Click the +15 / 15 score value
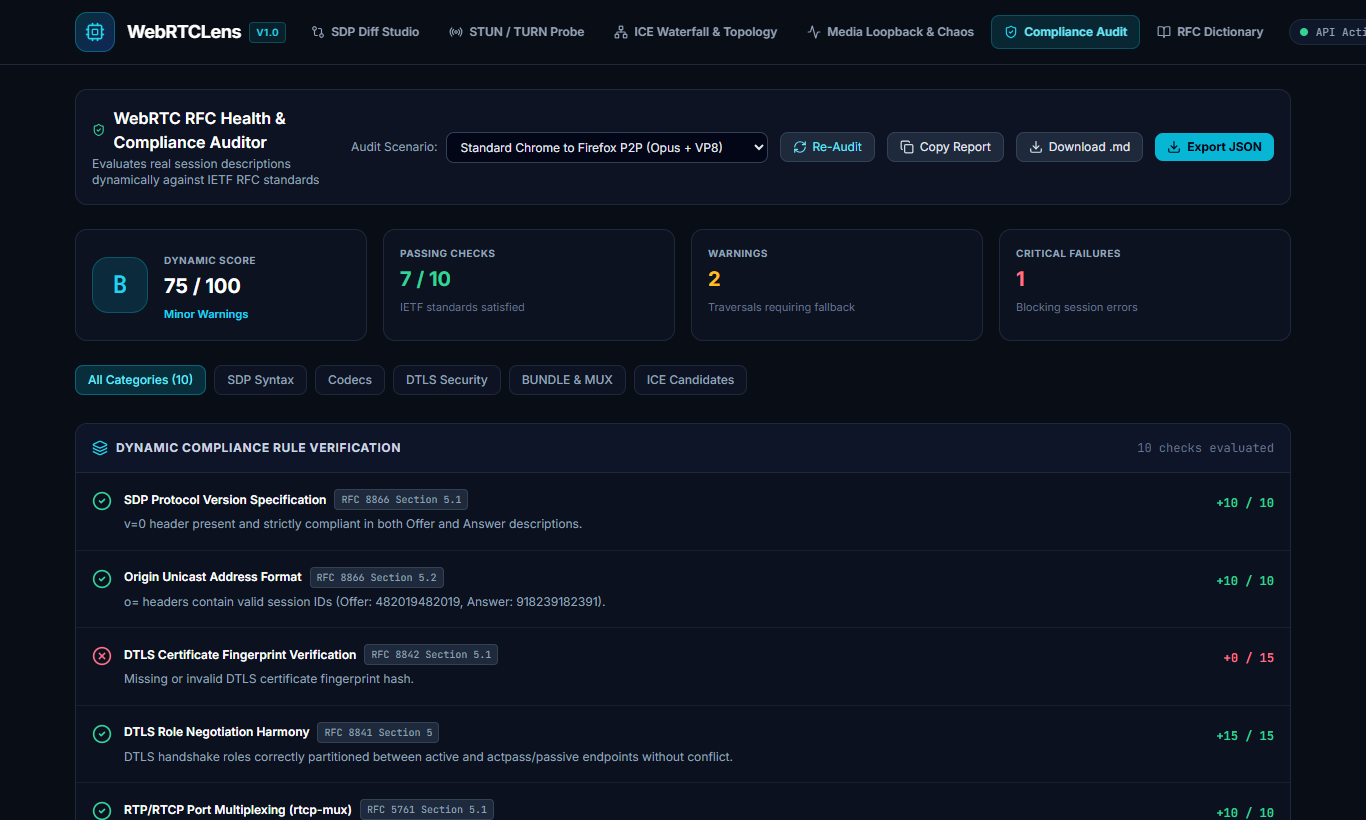 coord(1245,736)
